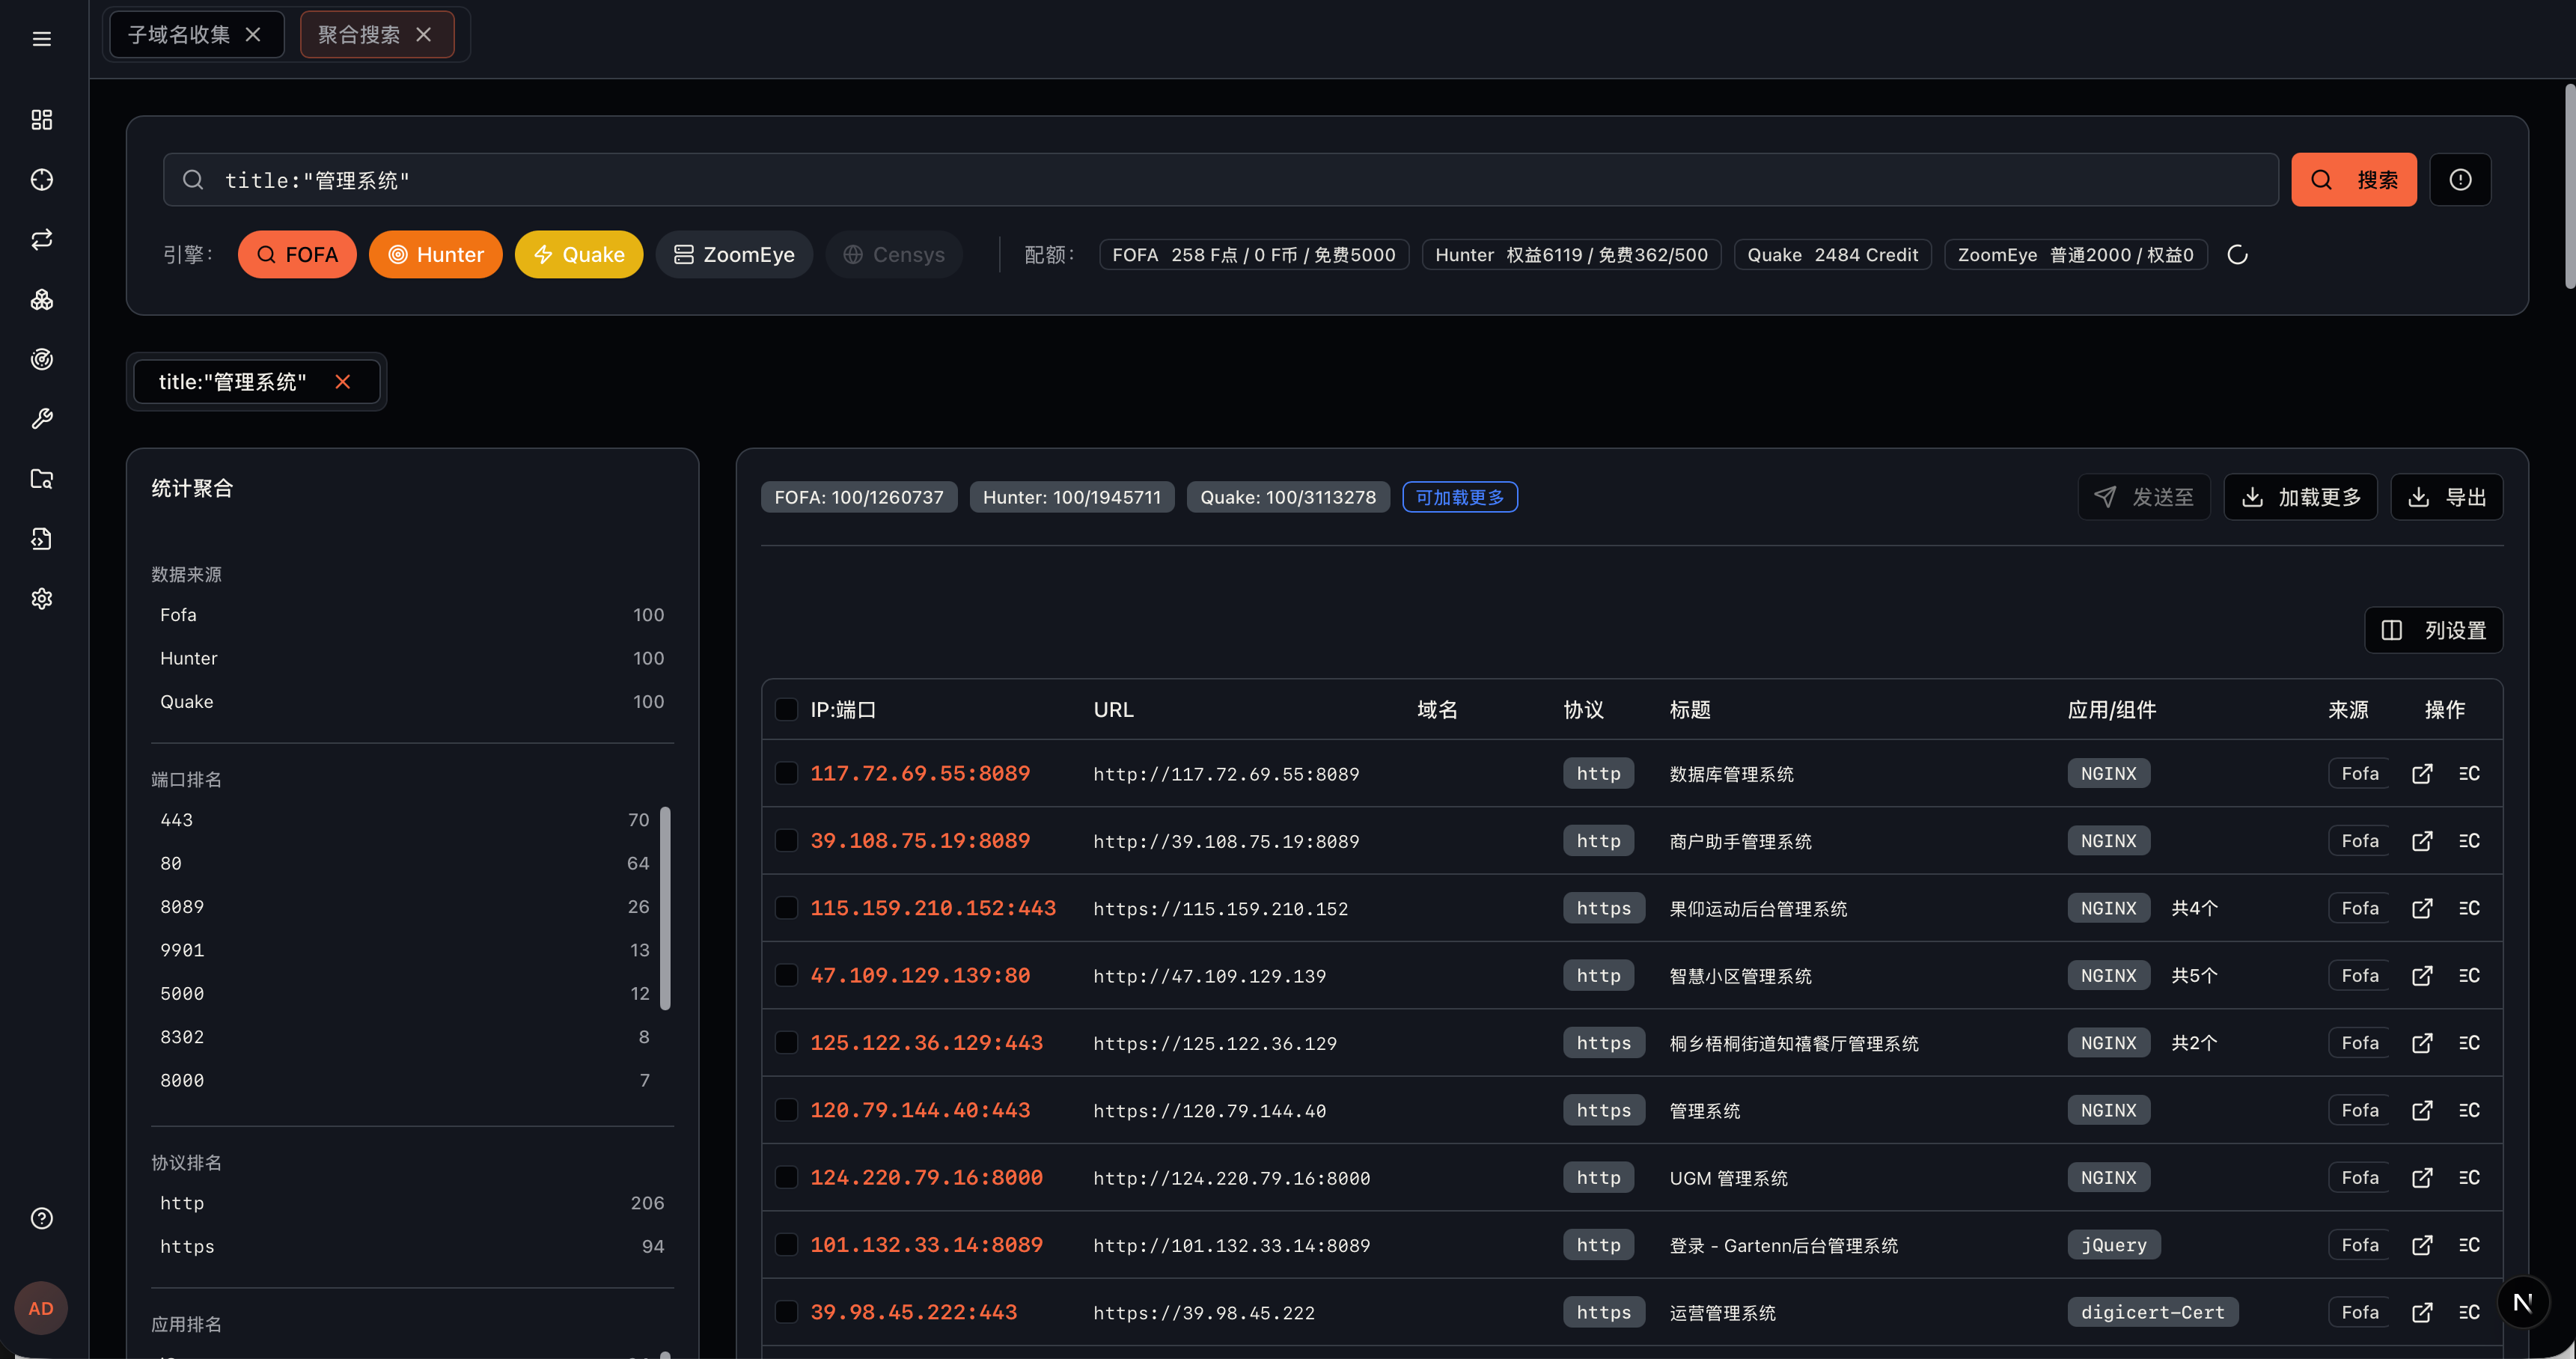Close the 聚合搜索 tab
The image size is (2576, 1359).
coord(424,35)
